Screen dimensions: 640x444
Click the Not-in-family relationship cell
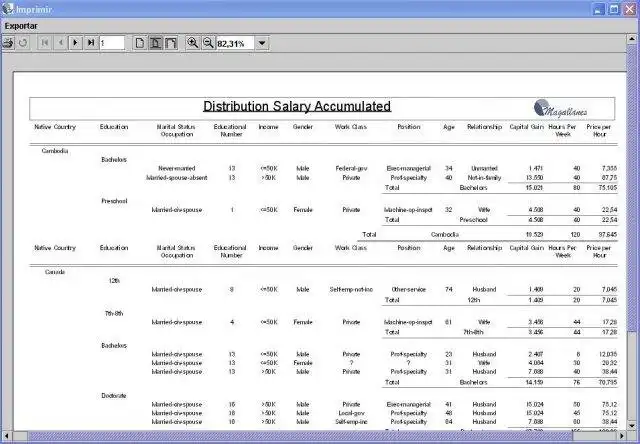(x=484, y=178)
